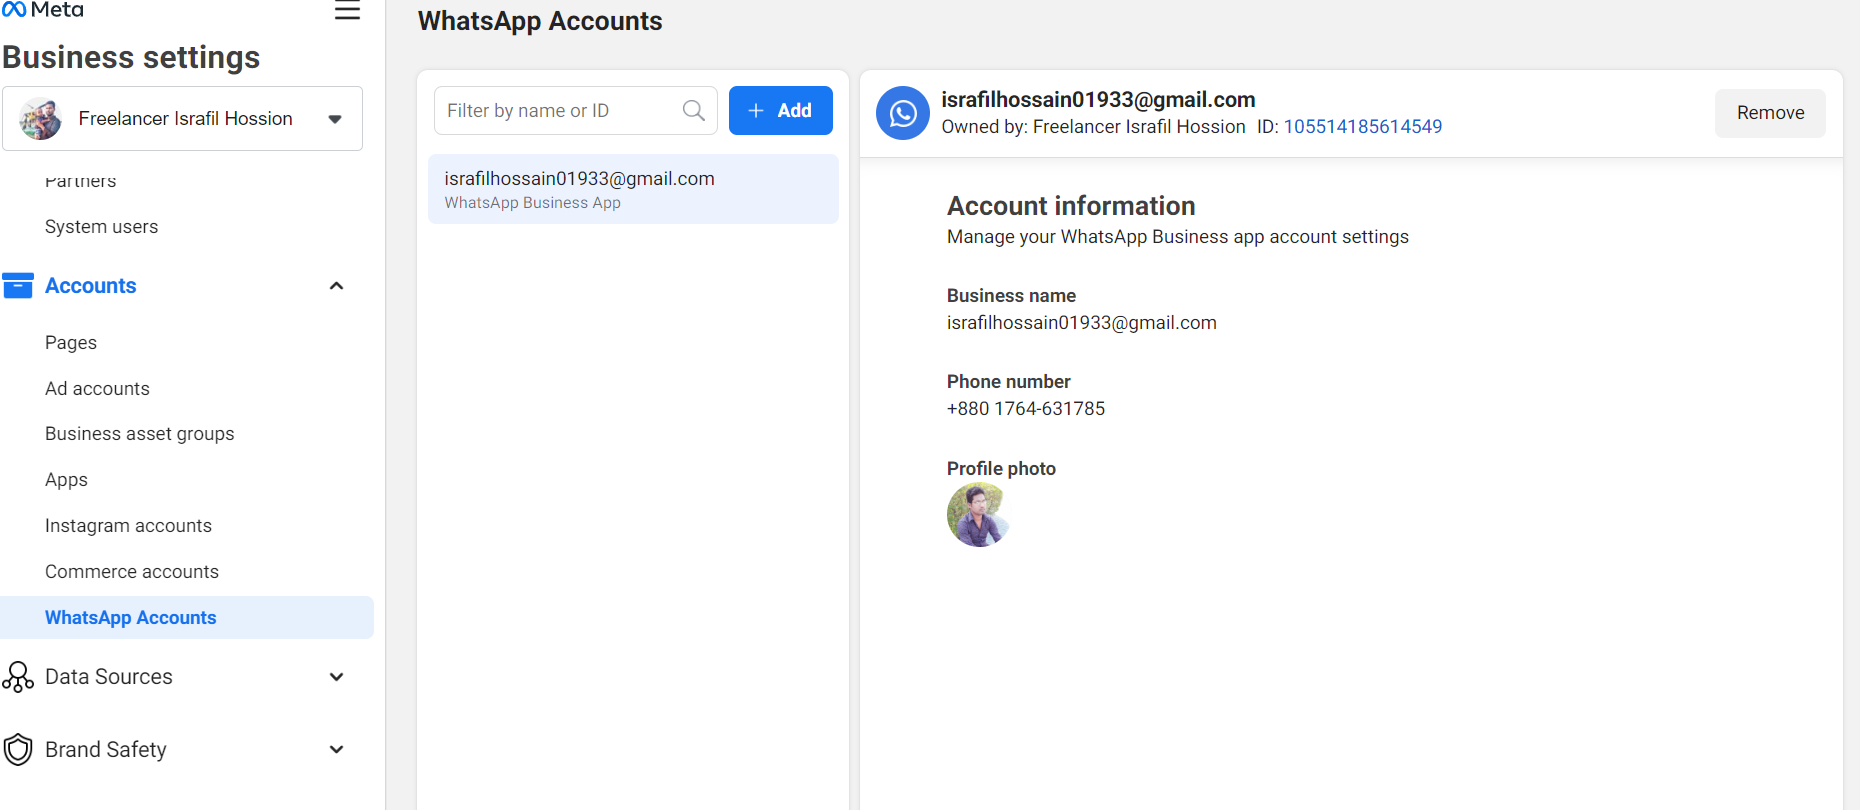Screen dimensions: 1860x810
Task: Open Commerce accounts
Action: click(132, 572)
